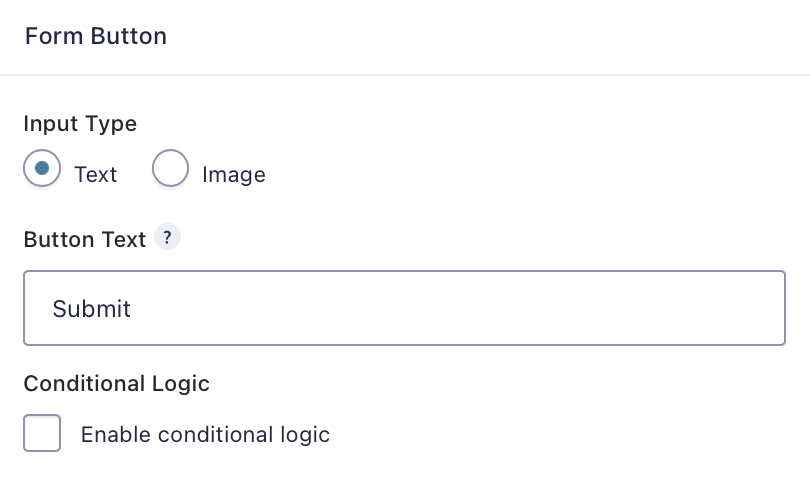Image resolution: width=810 pixels, height=502 pixels.
Task: Open the Button Text help question mark
Action: pyautogui.click(x=167, y=238)
